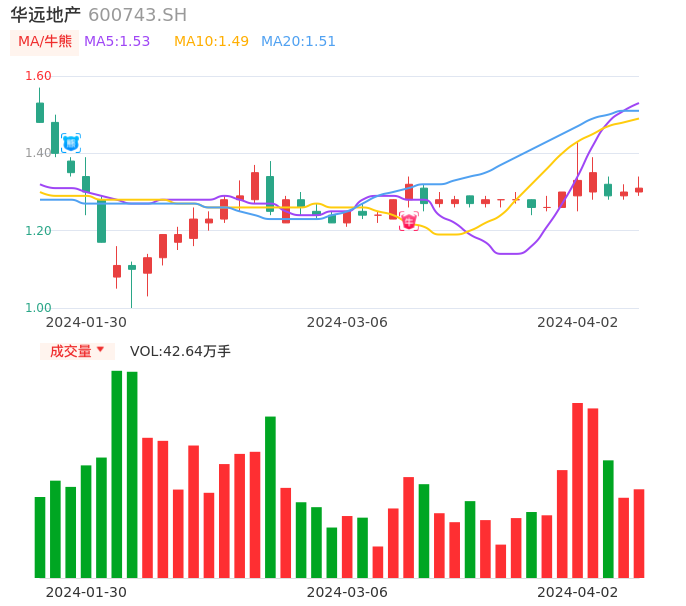
Task: Click the 1.40 price axis label
Action: [38, 153]
